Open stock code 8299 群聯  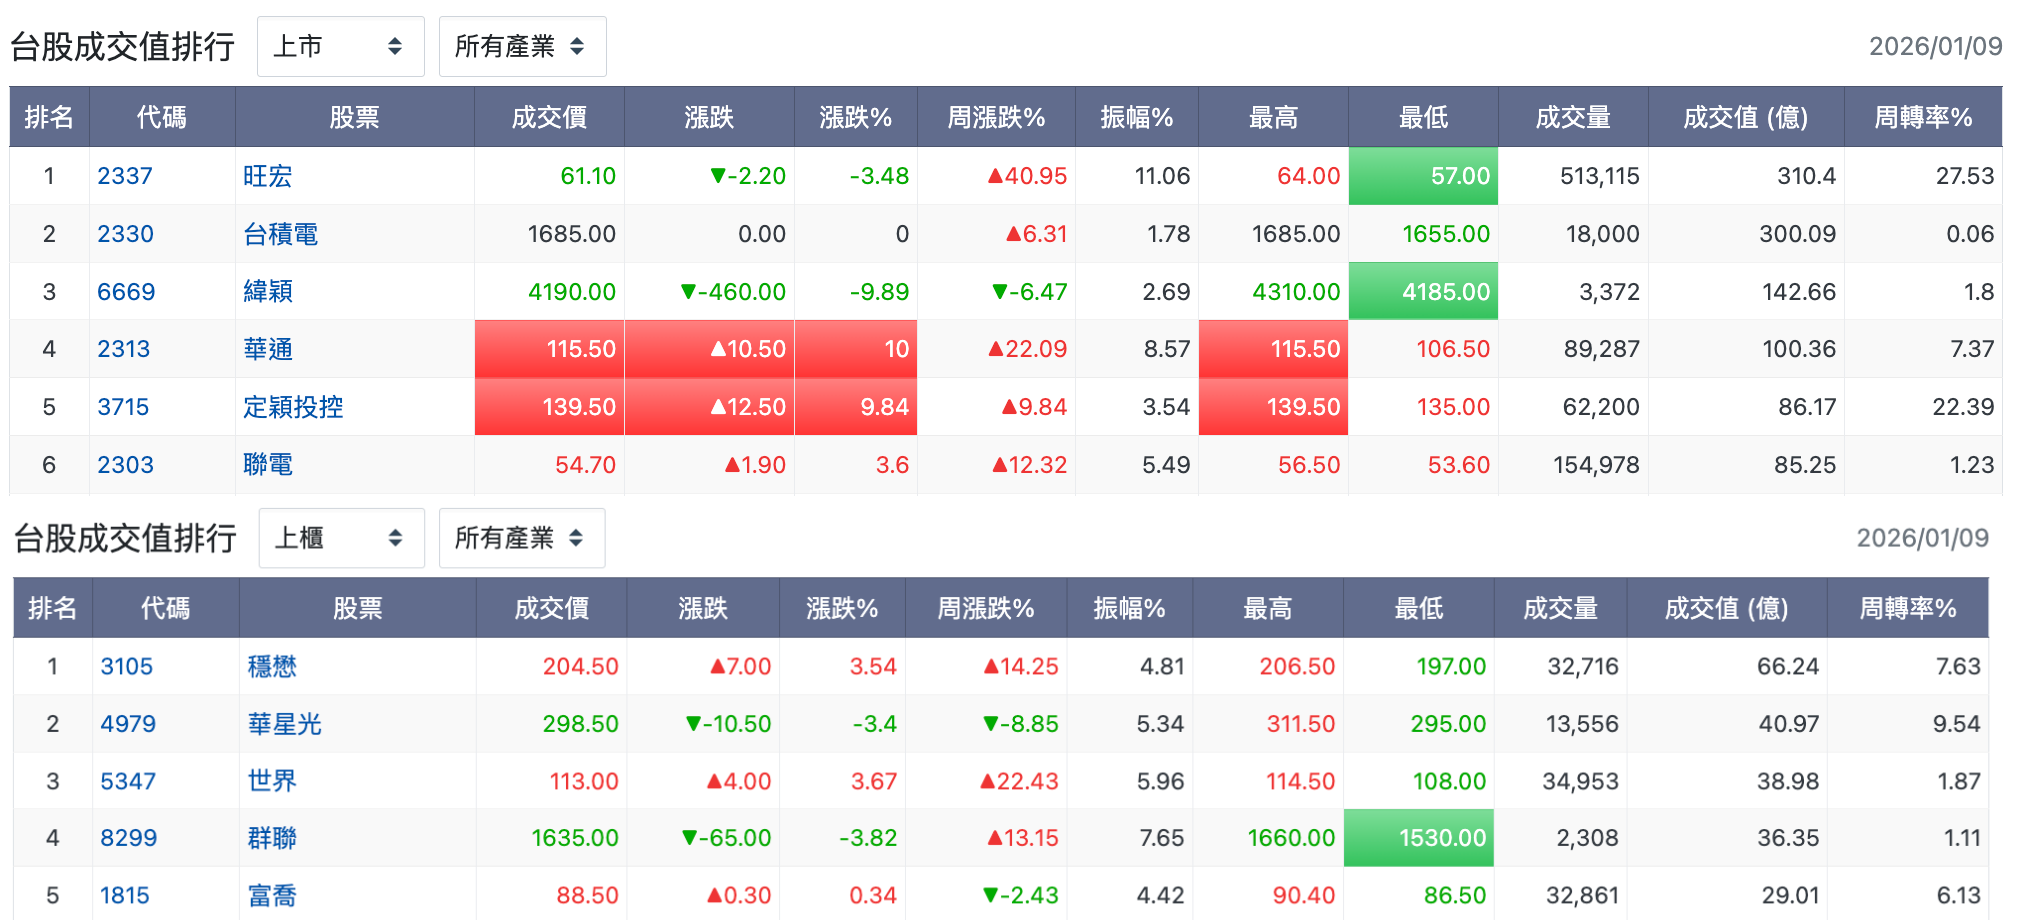(x=128, y=838)
